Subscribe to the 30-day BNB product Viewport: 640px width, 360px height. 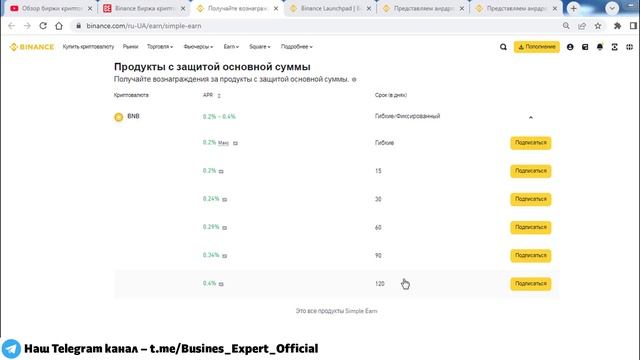[x=531, y=199]
